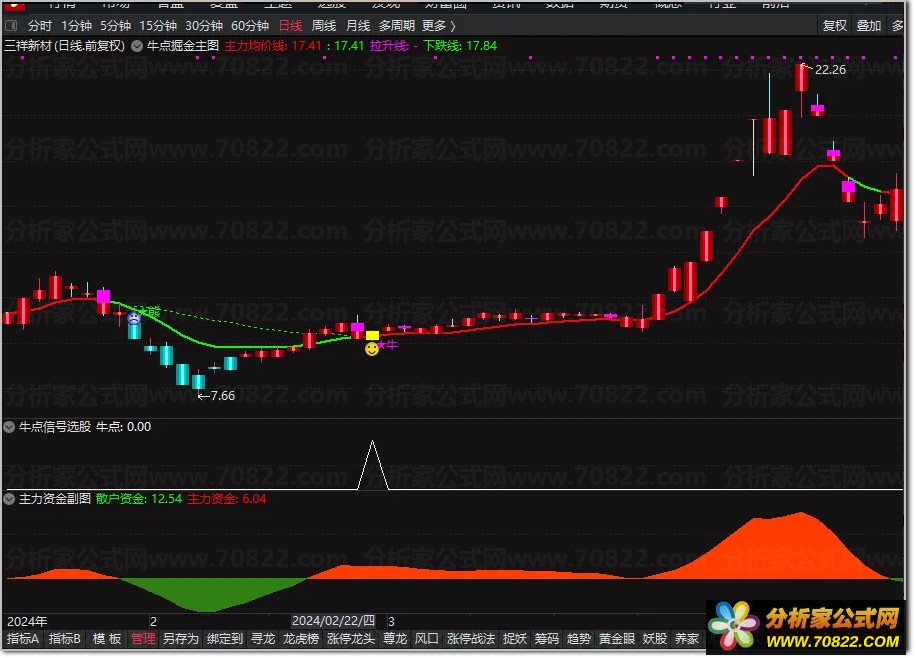Open the 指标A indicator tab
Image resolution: width=916 pixels, height=658 pixels.
pos(23,639)
